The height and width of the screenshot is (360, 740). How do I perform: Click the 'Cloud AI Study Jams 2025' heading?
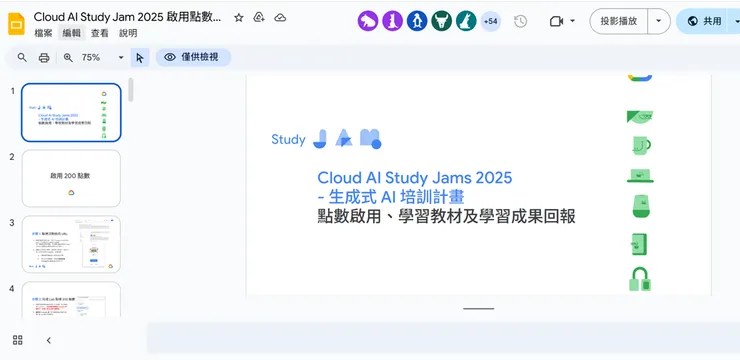point(414,178)
